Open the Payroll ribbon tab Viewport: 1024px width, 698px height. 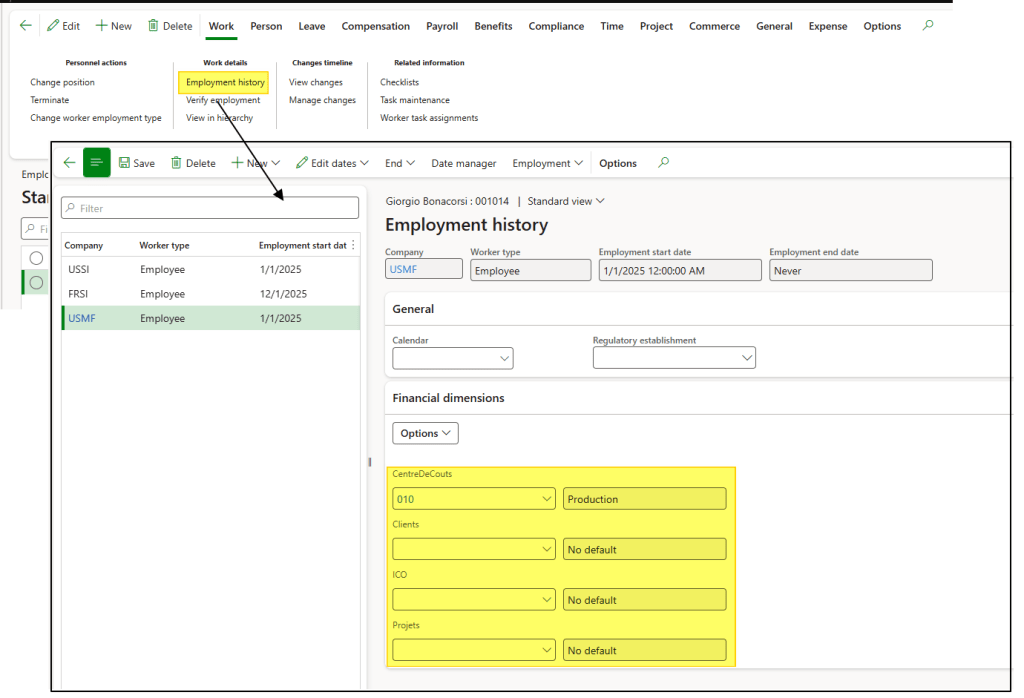coord(442,26)
